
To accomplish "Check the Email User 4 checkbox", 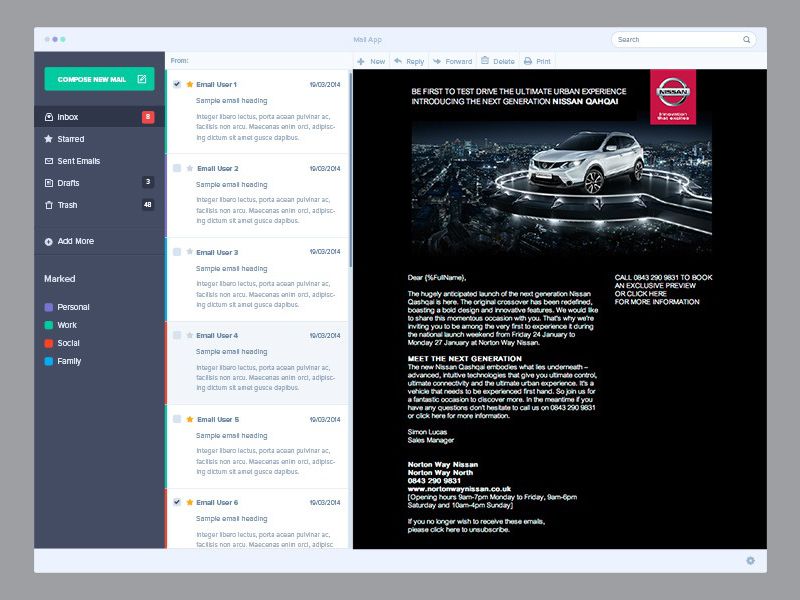I will tap(177, 335).
